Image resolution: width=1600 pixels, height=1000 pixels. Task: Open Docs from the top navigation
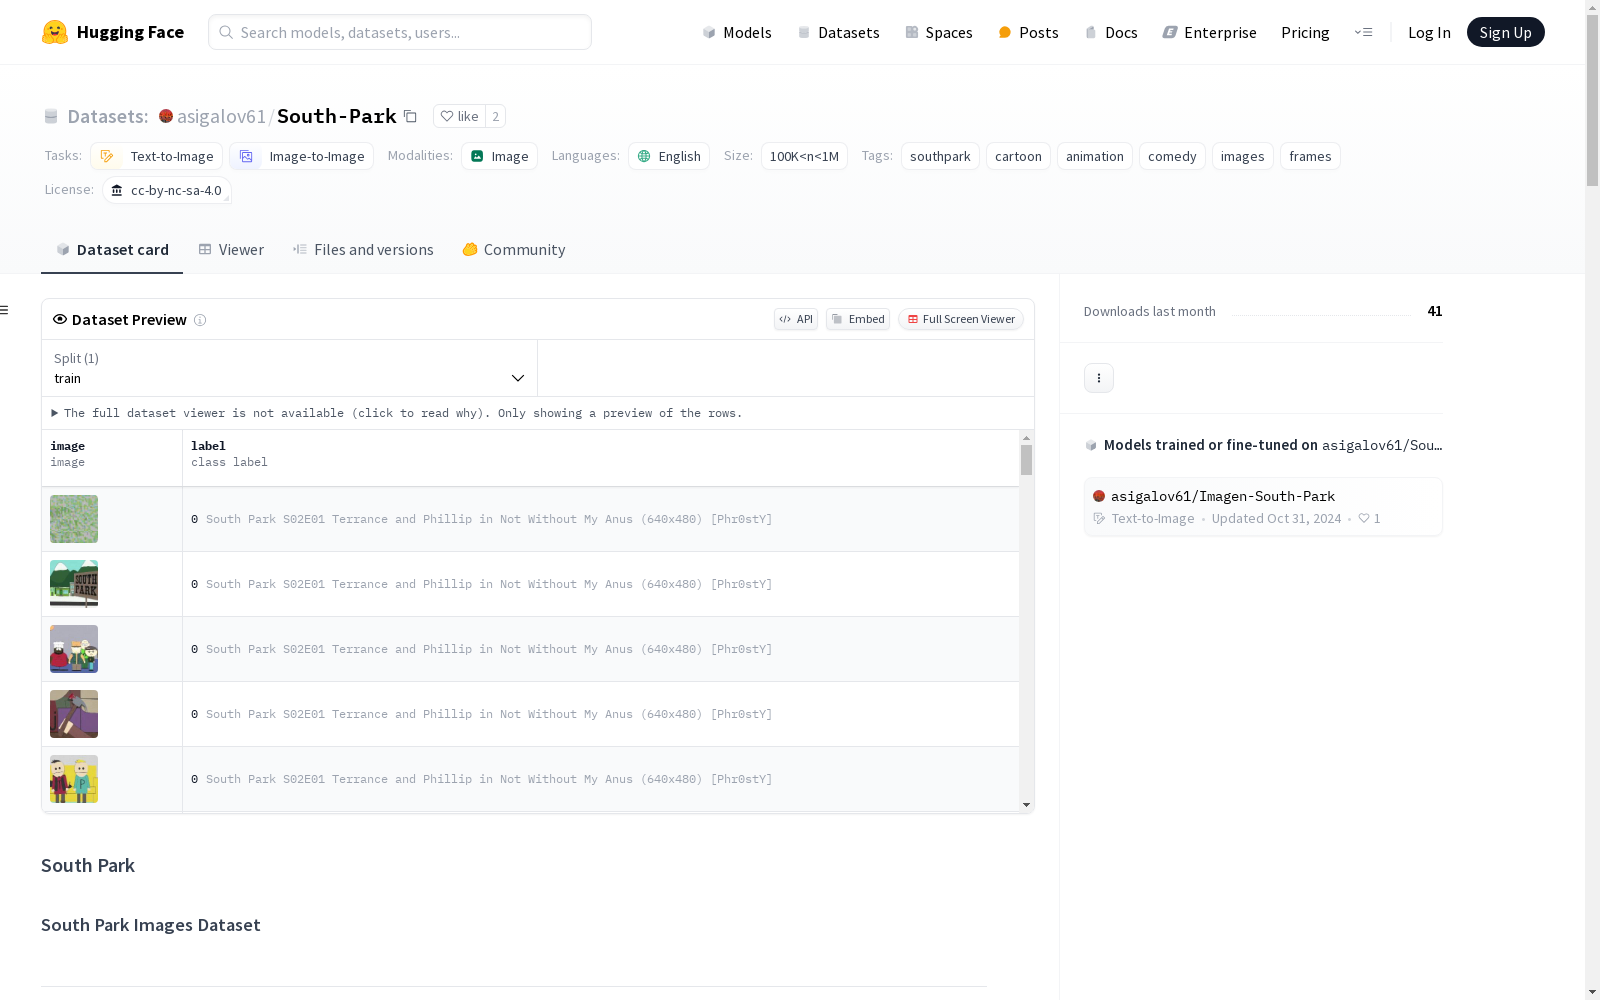pos(1111,32)
